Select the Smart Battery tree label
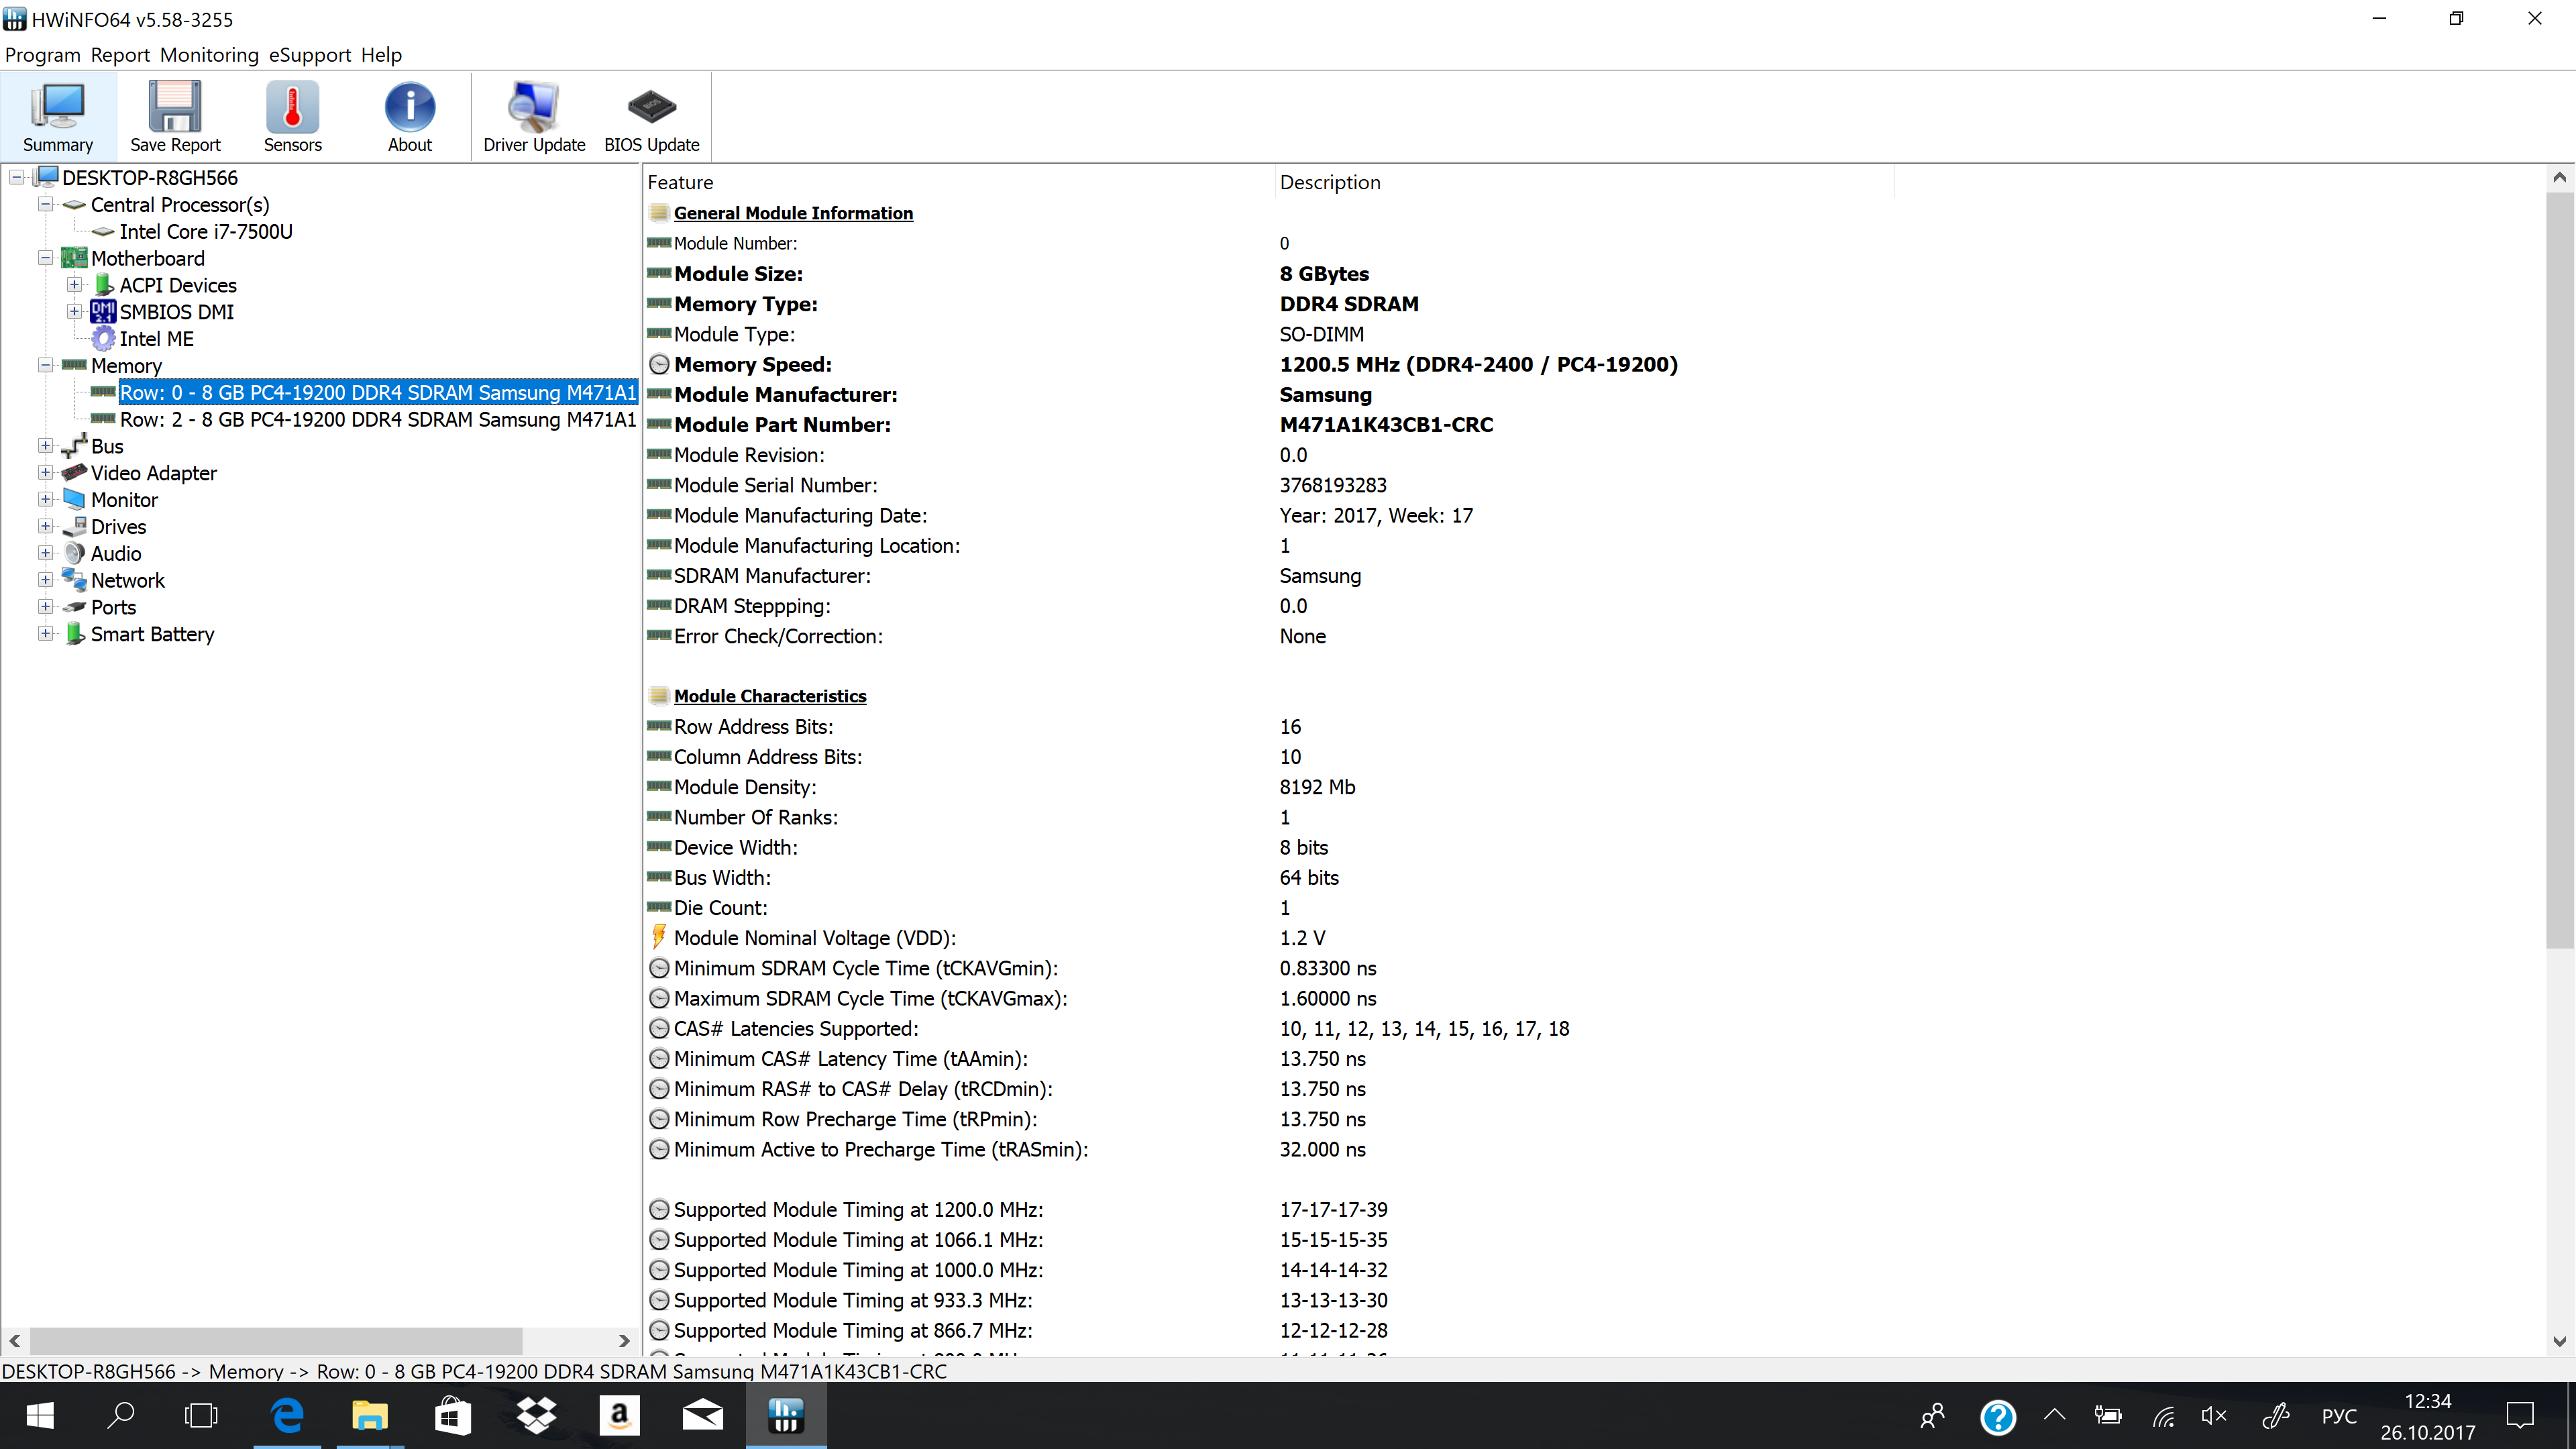The height and width of the screenshot is (1449, 2576). 152,634
